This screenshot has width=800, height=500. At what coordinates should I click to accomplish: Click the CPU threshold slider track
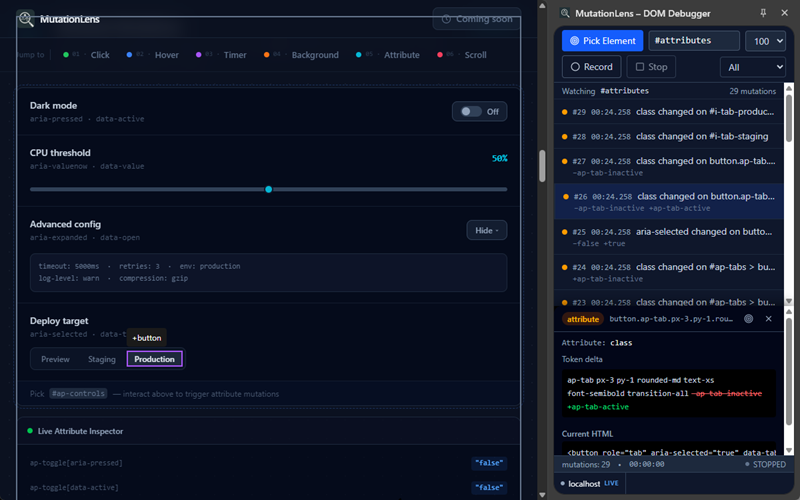coord(268,189)
